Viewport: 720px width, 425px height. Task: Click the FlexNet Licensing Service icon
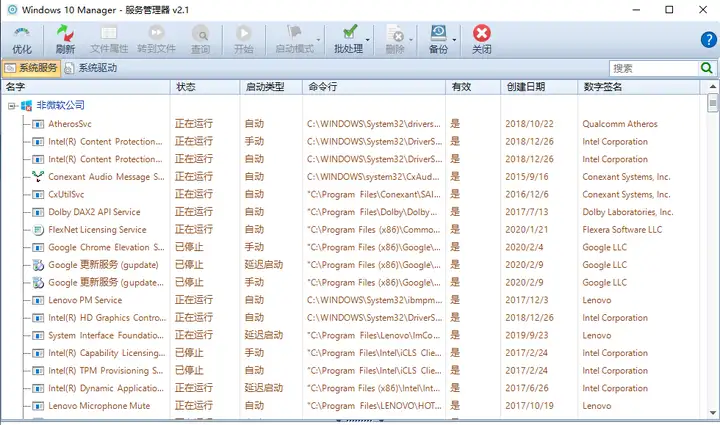point(38,229)
